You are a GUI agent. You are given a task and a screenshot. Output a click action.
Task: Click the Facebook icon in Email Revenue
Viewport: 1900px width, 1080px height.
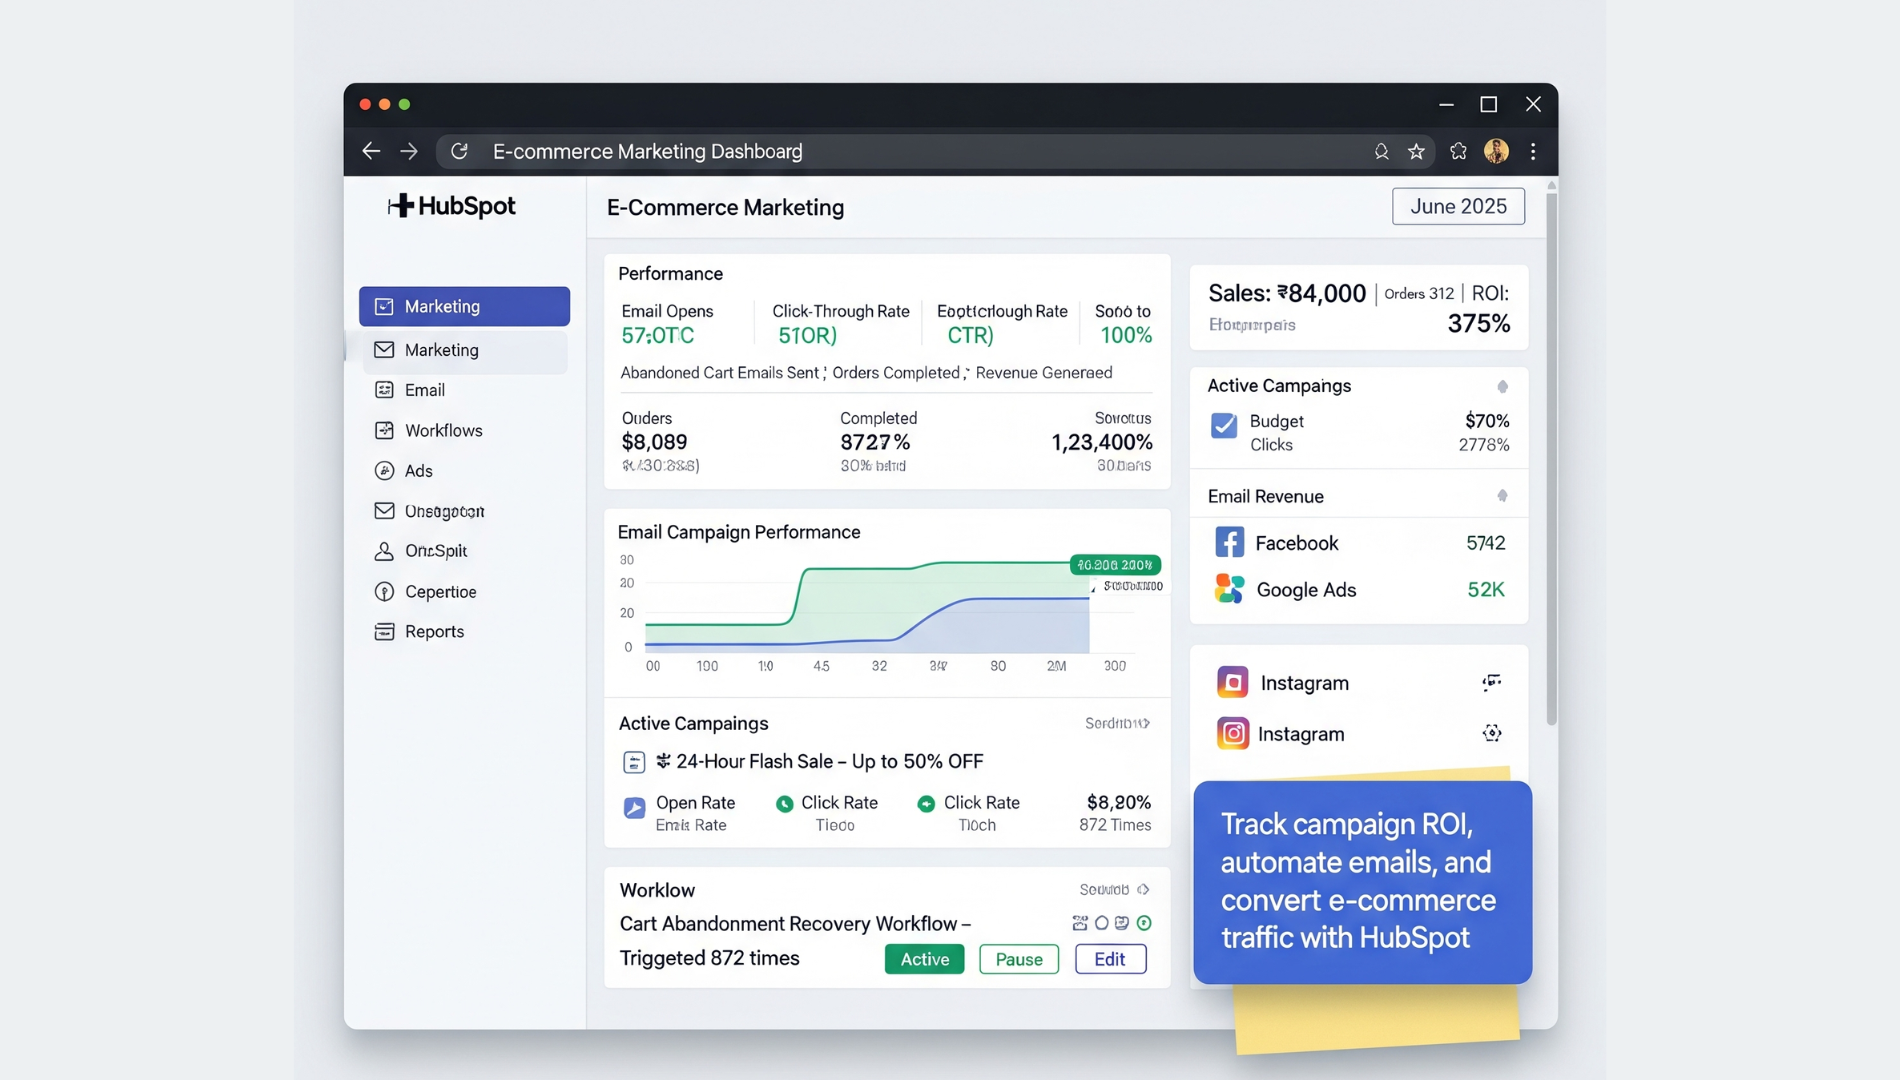point(1229,542)
